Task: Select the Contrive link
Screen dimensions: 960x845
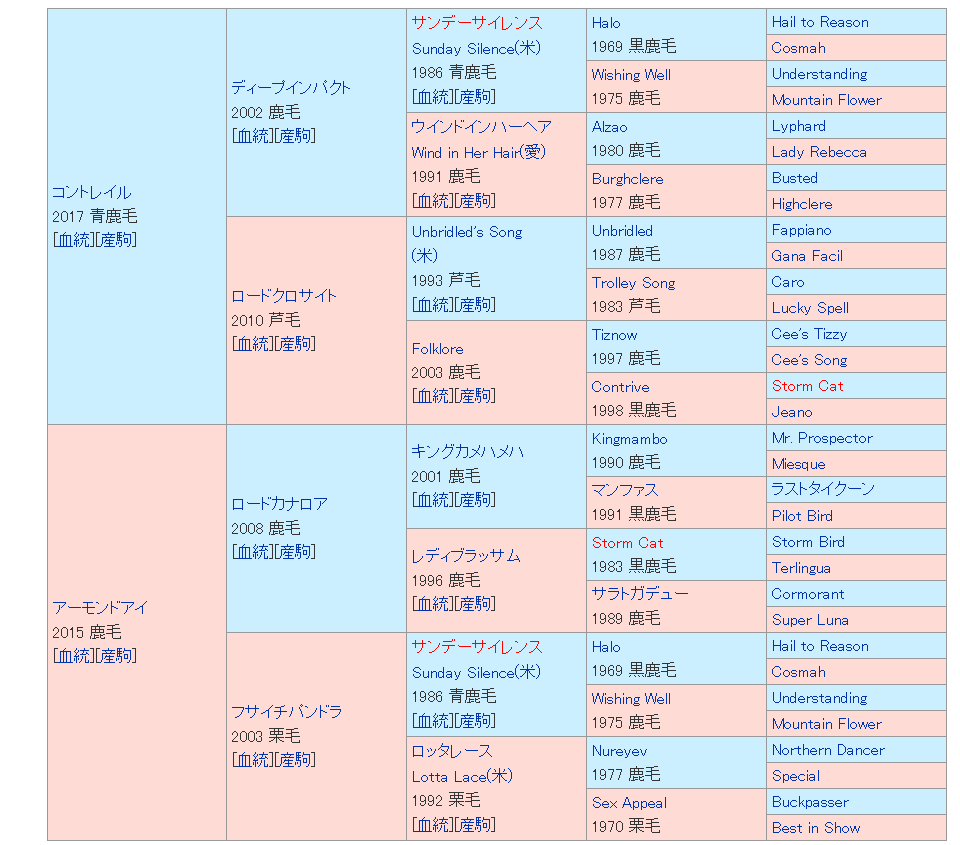Action: (x=620, y=388)
